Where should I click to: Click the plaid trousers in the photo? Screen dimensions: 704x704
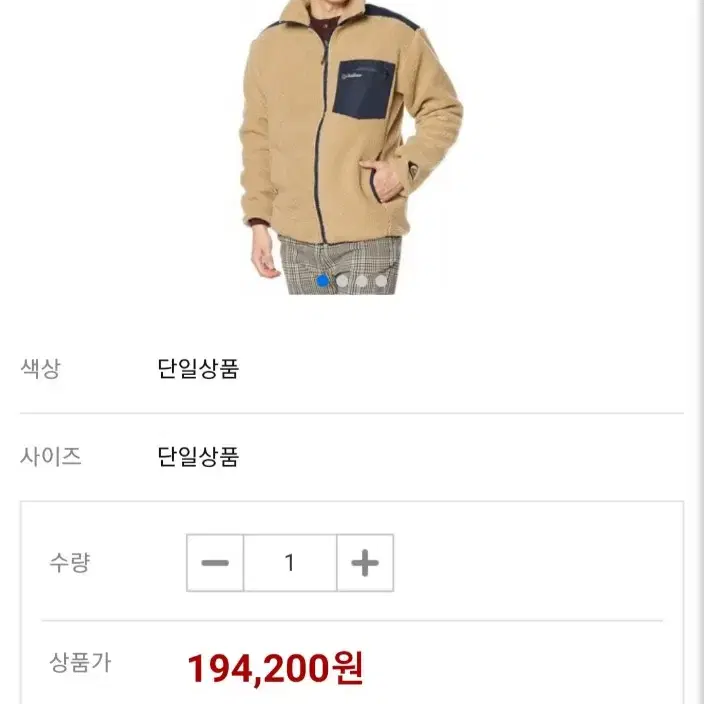point(340,266)
